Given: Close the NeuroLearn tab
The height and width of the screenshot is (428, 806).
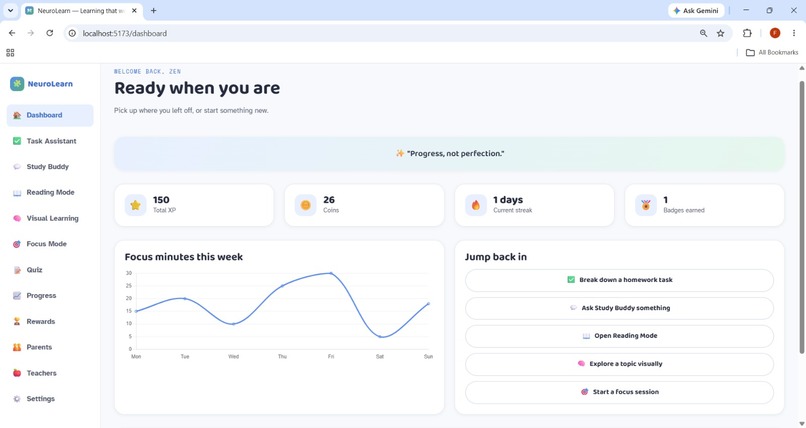Looking at the screenshot, I should pos(134,10).
